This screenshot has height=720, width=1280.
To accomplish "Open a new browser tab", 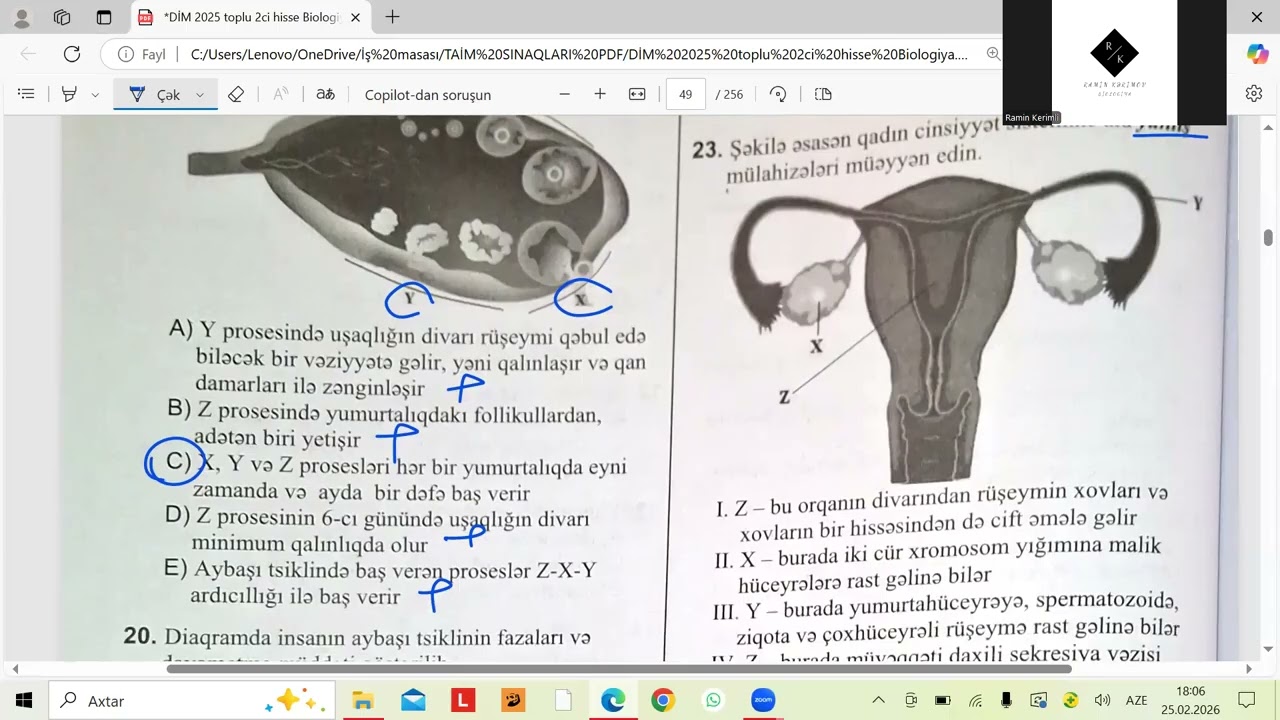I will [x=392, y=17].
